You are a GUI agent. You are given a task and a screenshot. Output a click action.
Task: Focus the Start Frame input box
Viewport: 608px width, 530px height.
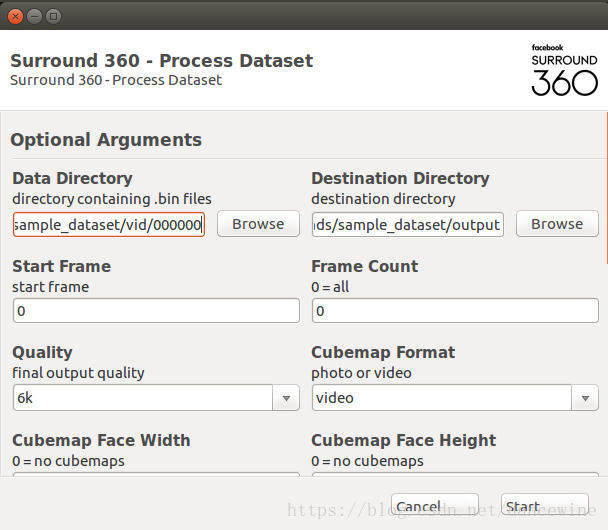pyautogui.click(x=156, y=311)
